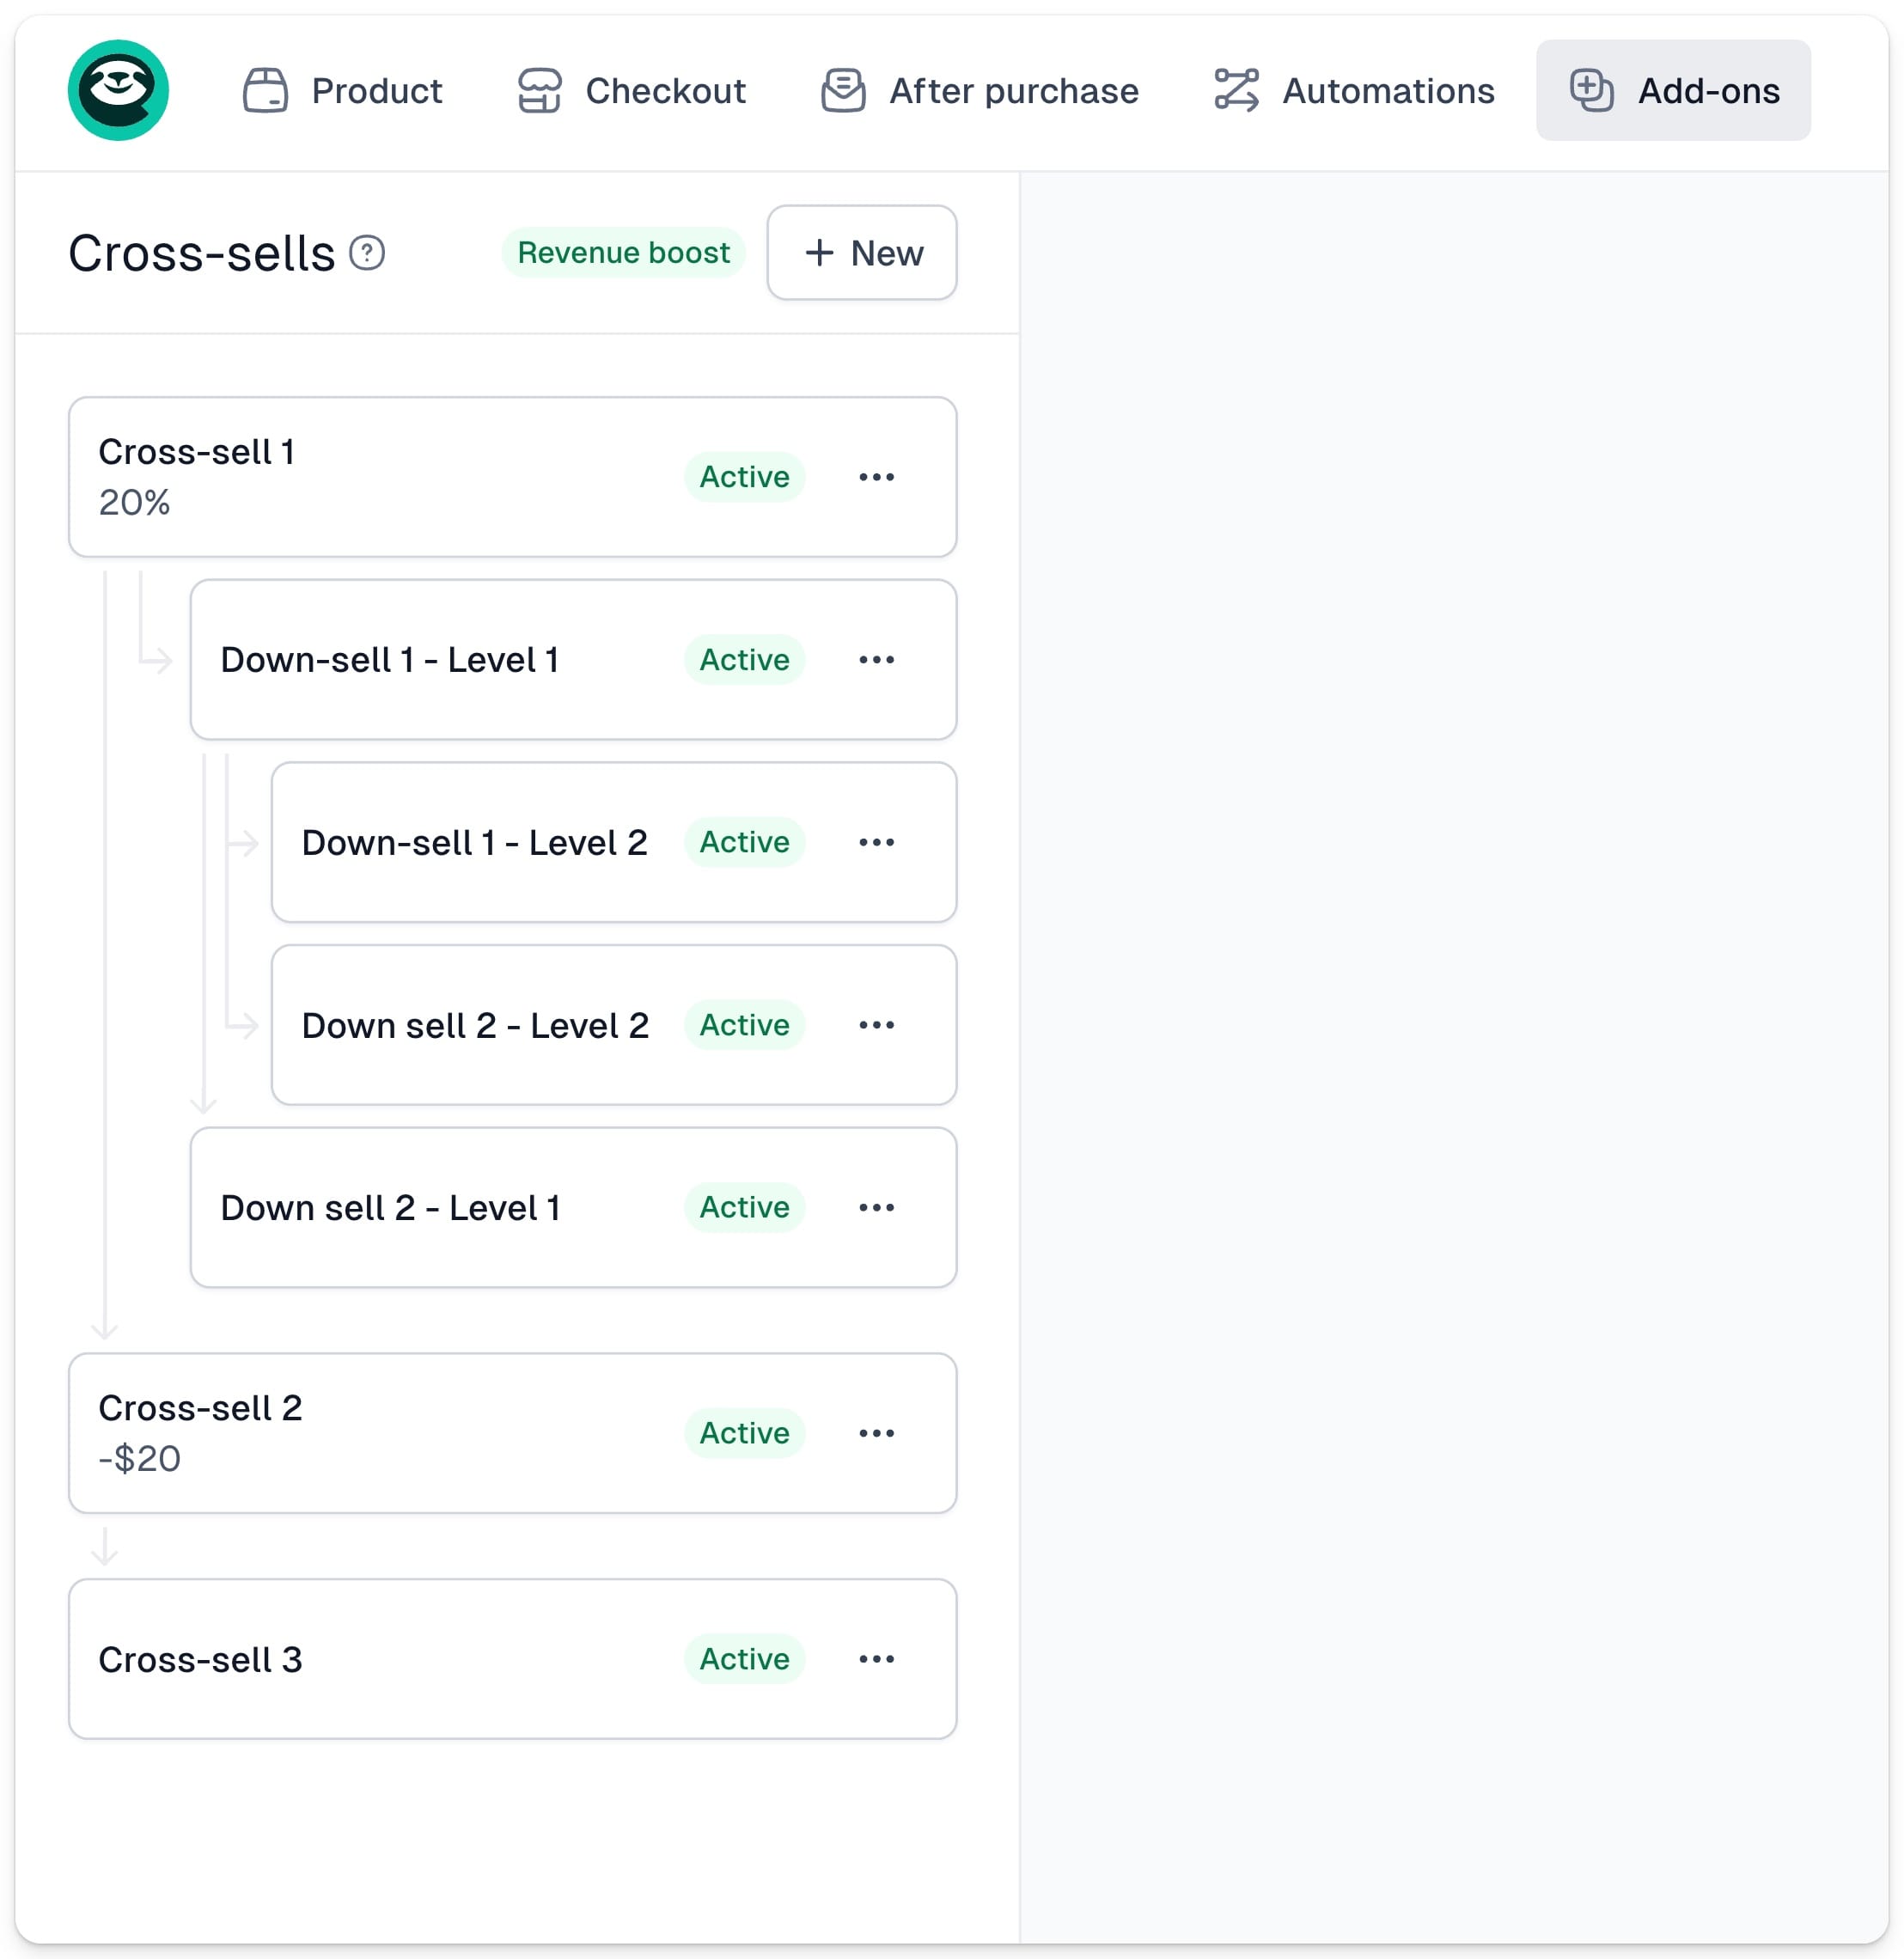Go to the Product tab
The image size is (1904, 1959).
click(343, 90)
